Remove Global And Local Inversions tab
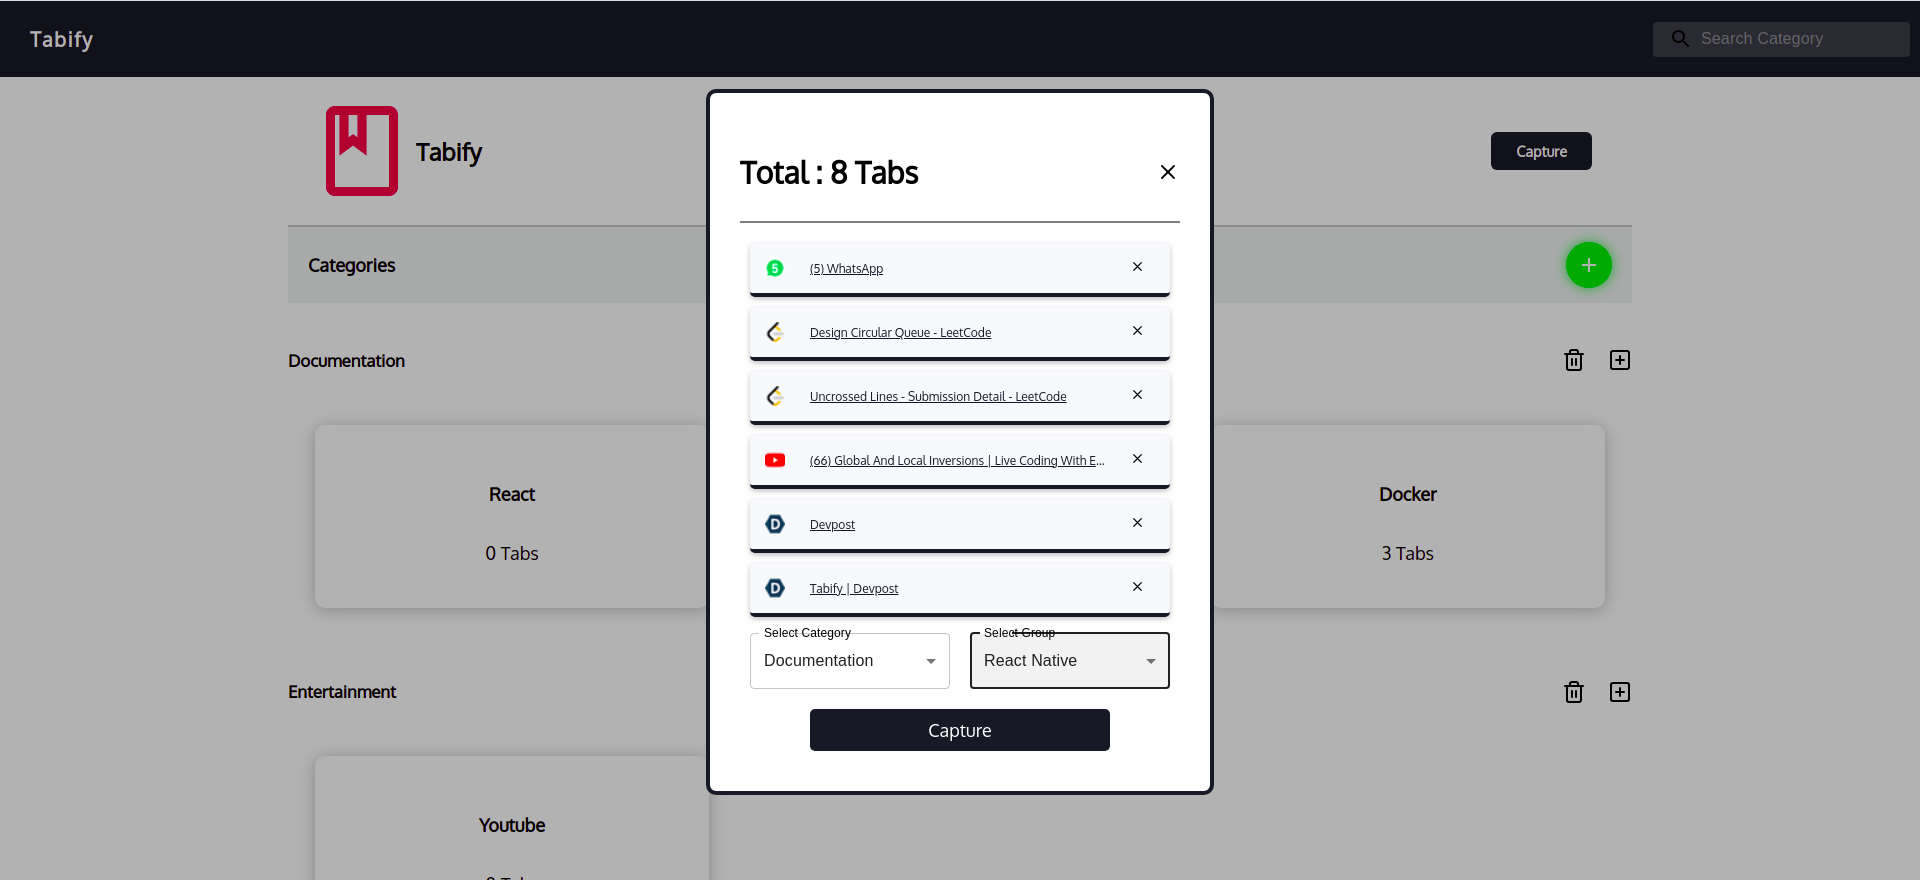 click(x=1137, y=459)
